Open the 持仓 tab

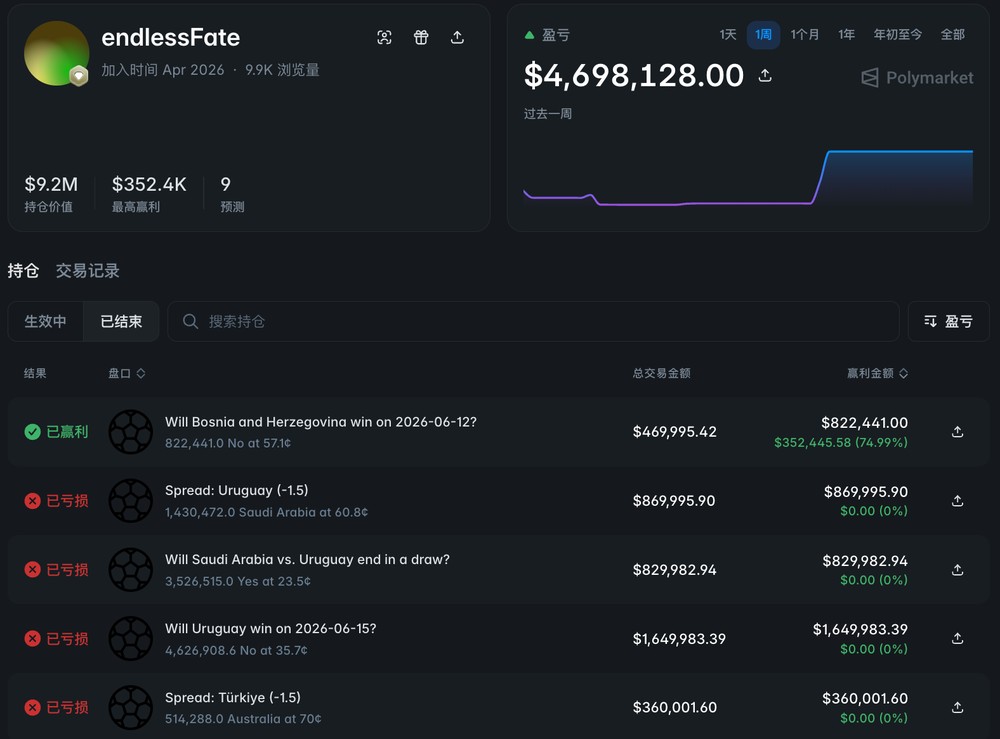point(24,270)
